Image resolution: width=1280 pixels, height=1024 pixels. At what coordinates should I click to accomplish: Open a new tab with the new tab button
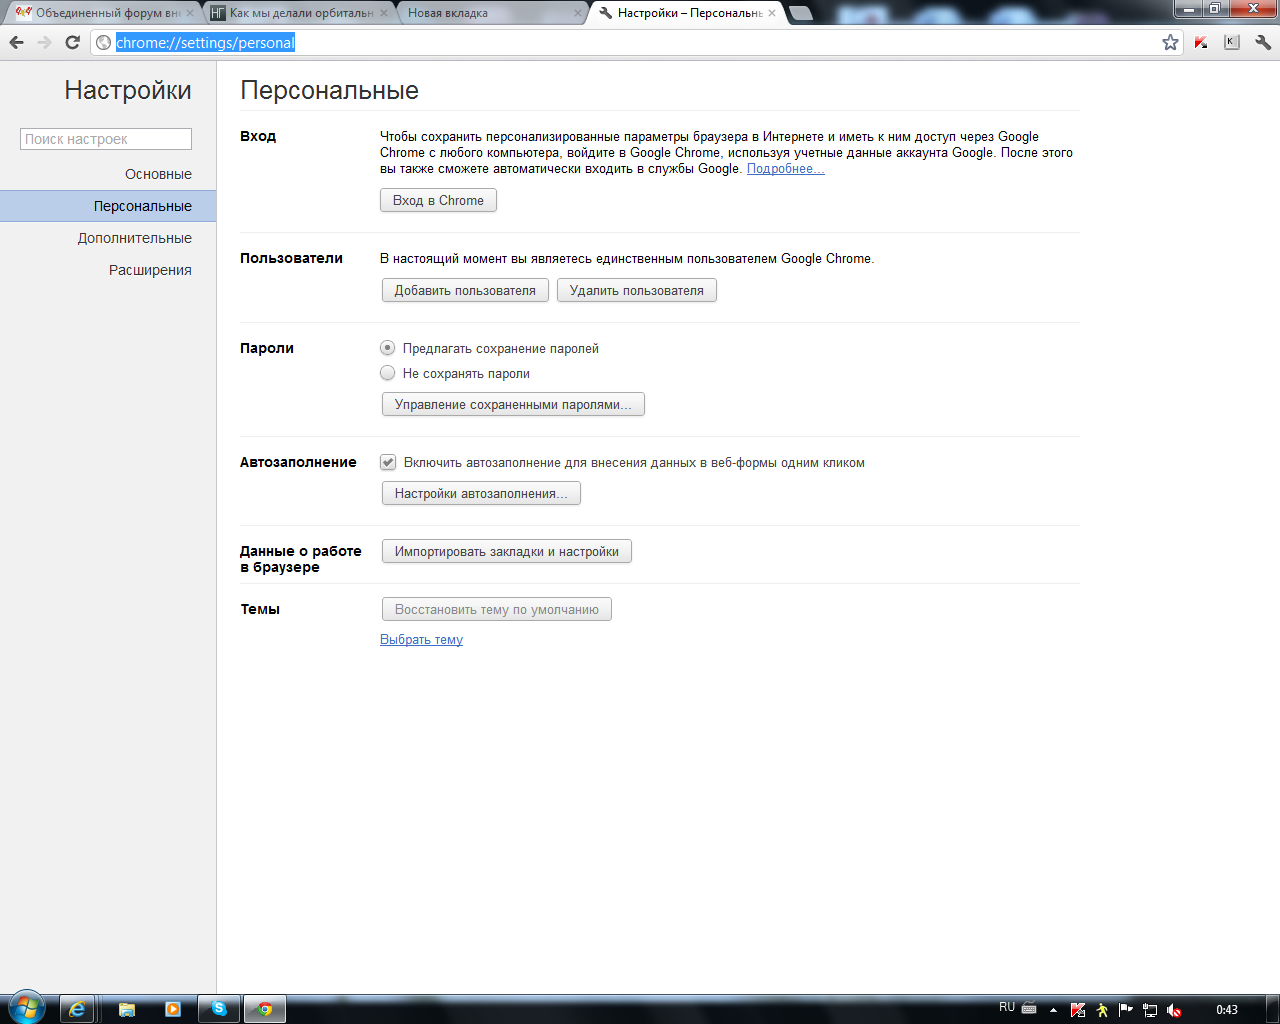(800, 13)
